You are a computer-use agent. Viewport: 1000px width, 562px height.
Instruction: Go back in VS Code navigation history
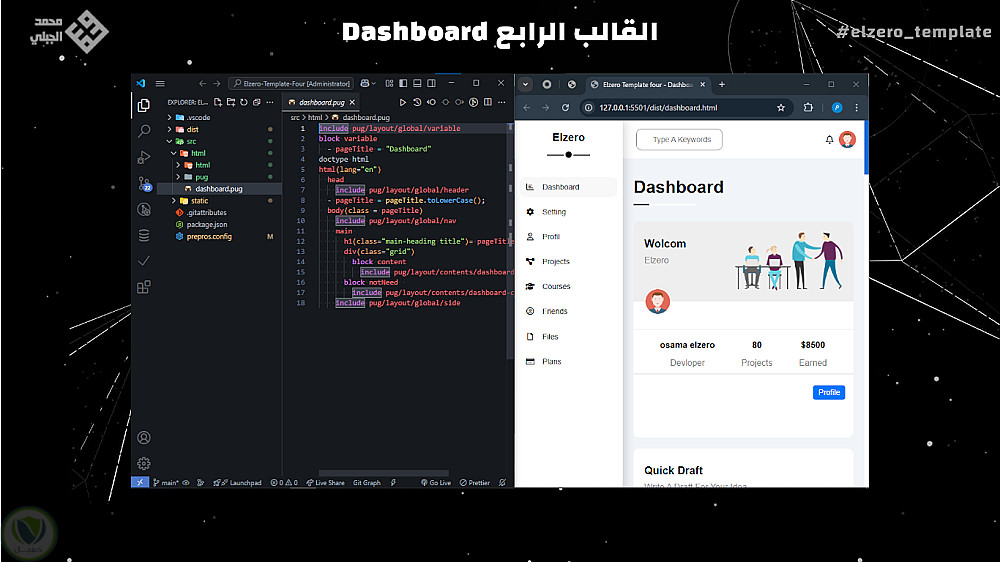pyautogui.click(x=203, y=84)
